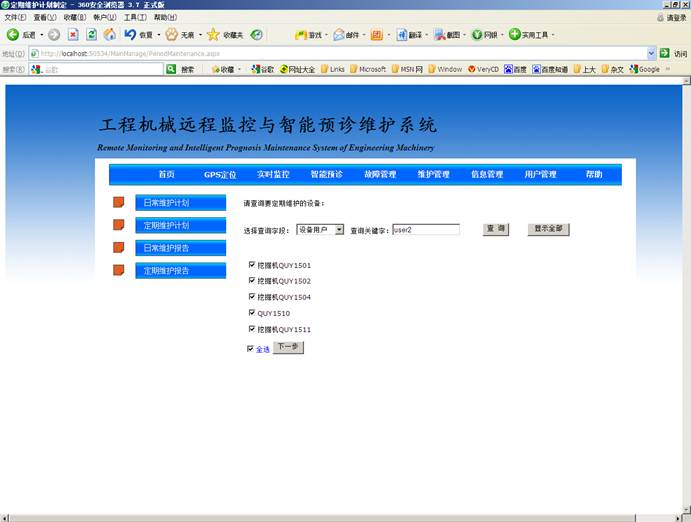Viewport: 691px width, 522px height.
Task: Open the 工具(T) menu in menu bar
Action: click(x=135, y=17)
